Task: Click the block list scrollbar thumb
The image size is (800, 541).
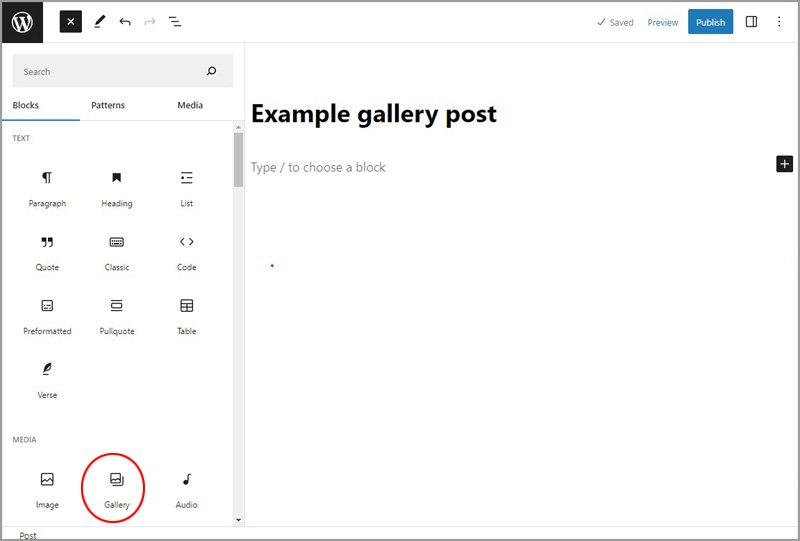Action: coord(238,160)
